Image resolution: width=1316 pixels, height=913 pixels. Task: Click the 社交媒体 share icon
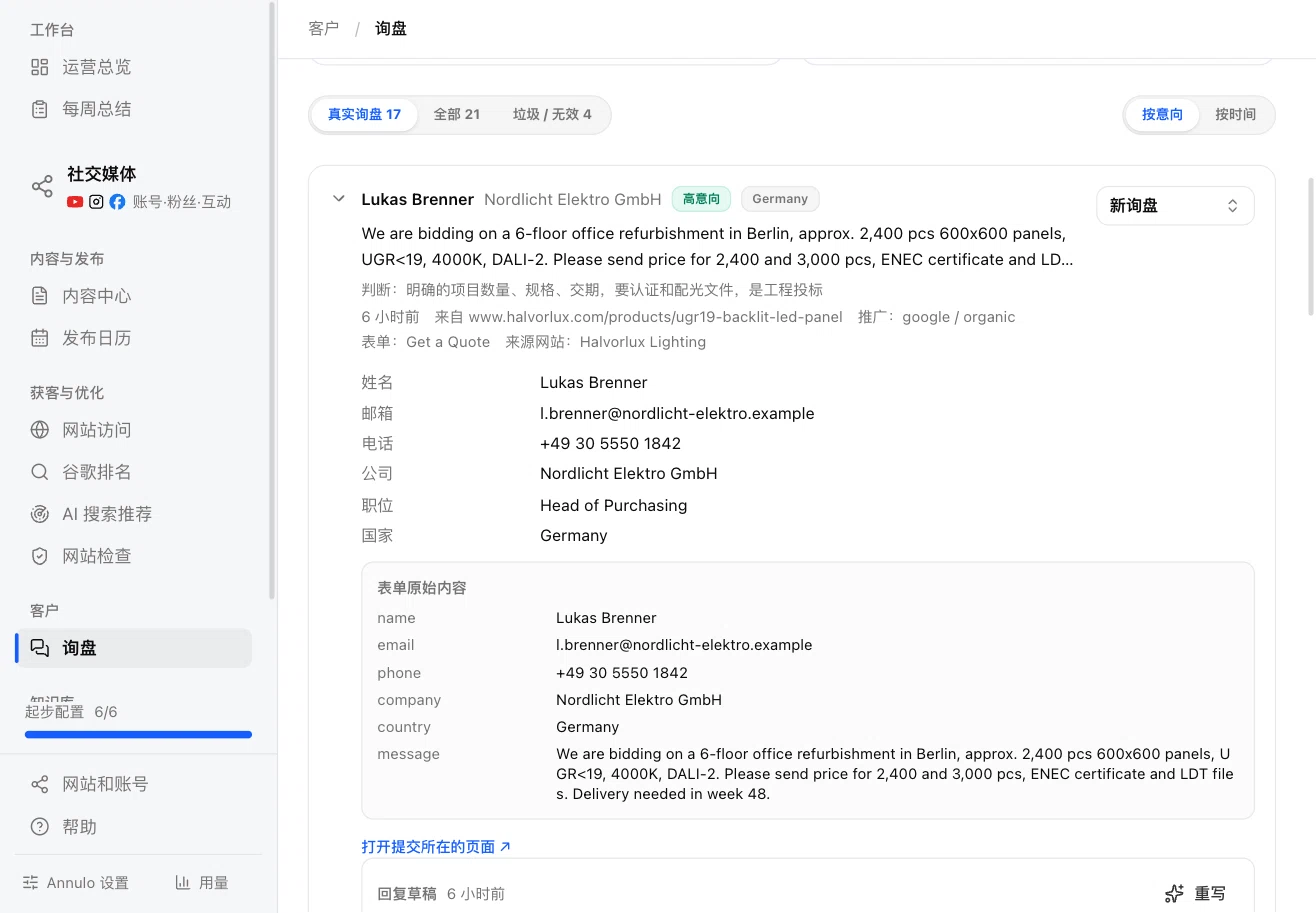click(x=42, y=187)
